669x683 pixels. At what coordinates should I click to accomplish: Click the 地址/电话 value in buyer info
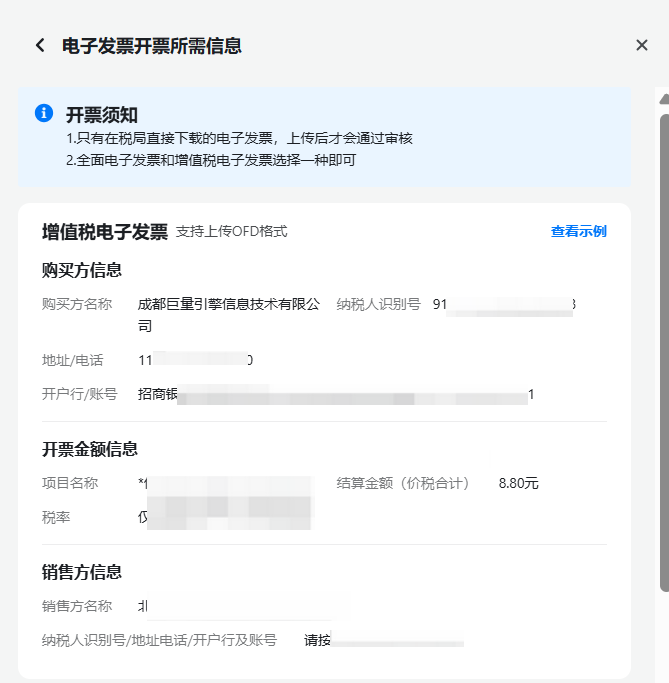(x=195, y=360)
